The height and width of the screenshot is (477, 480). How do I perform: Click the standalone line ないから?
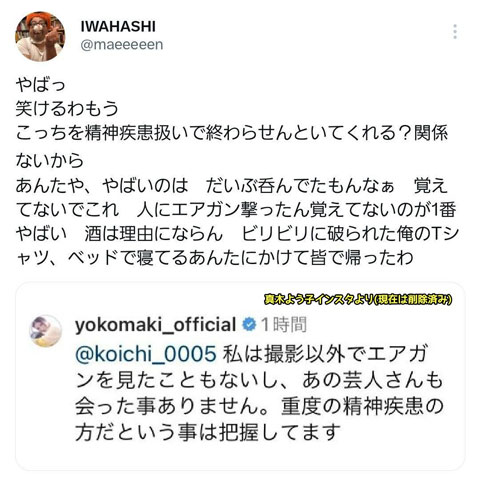50,160
